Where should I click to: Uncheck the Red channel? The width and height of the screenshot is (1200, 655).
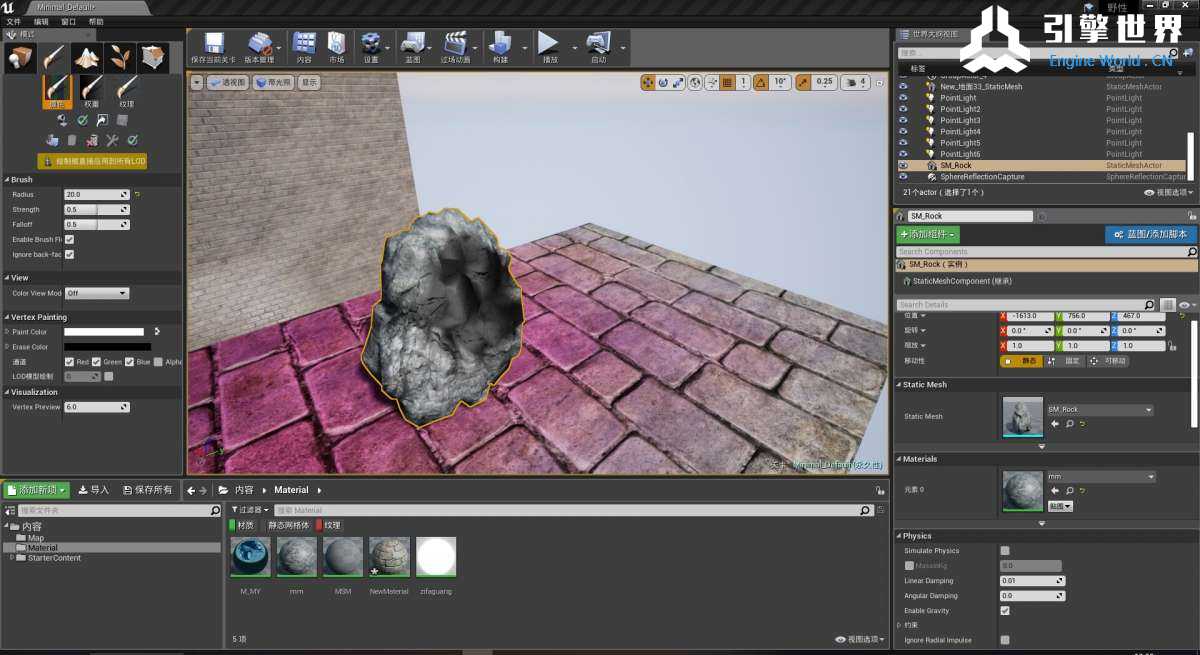69,362
